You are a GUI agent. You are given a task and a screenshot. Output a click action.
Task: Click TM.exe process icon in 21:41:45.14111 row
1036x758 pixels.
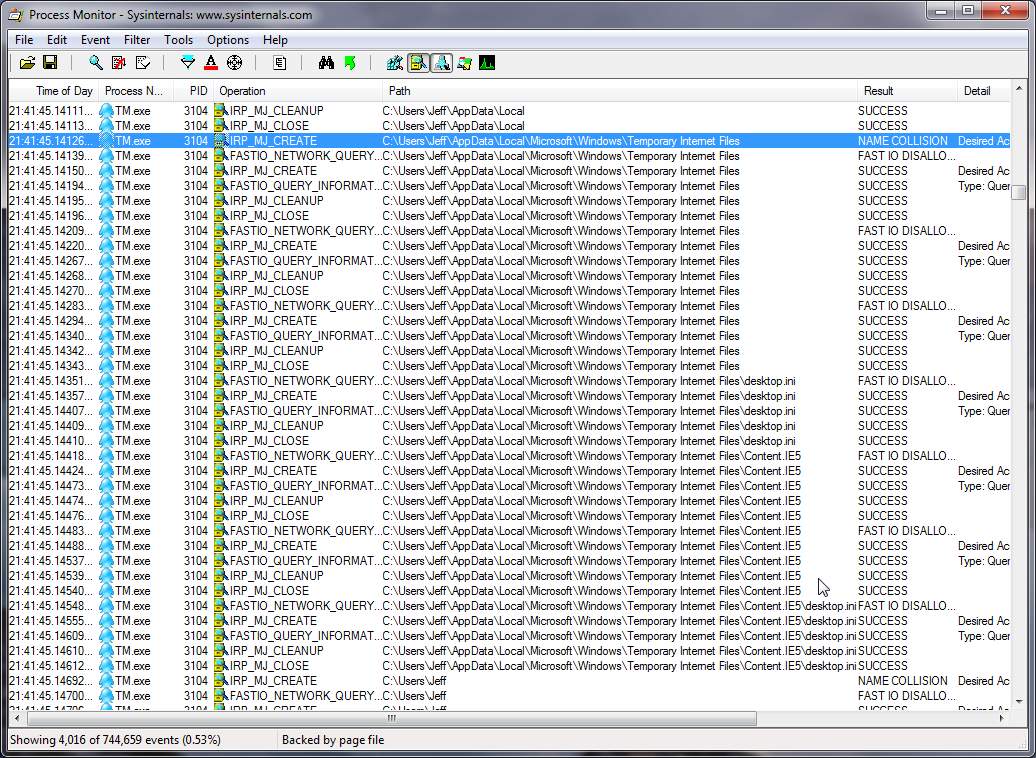tap(106, 111)
